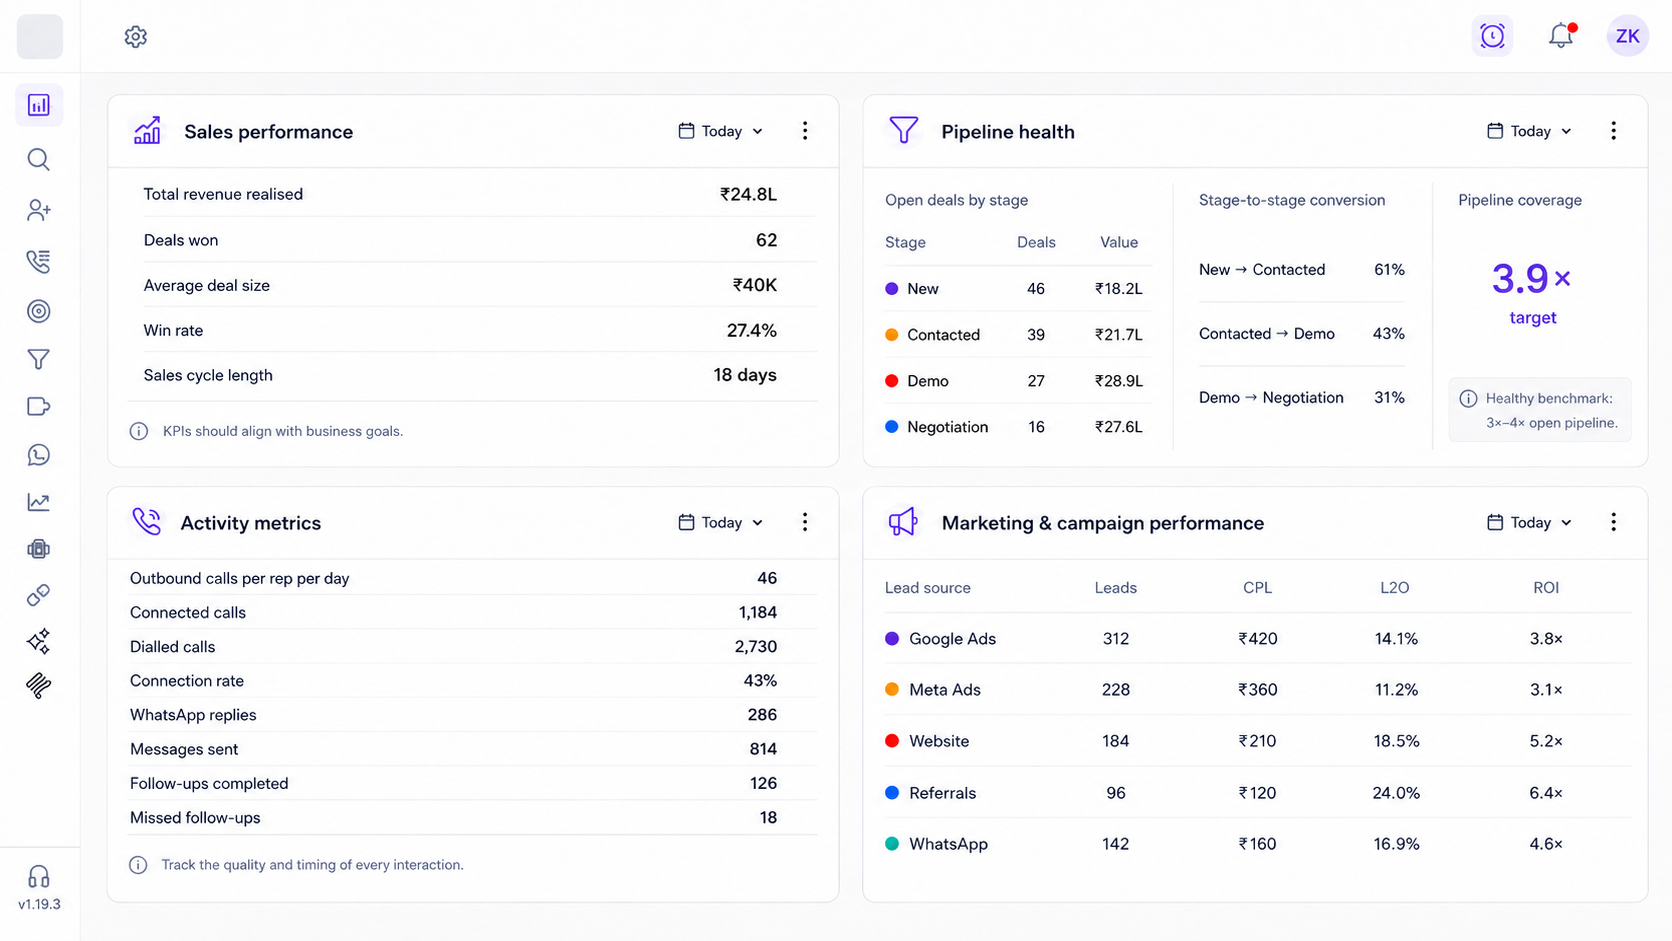Click the Activity metrics phone icon

pos(146,521)
